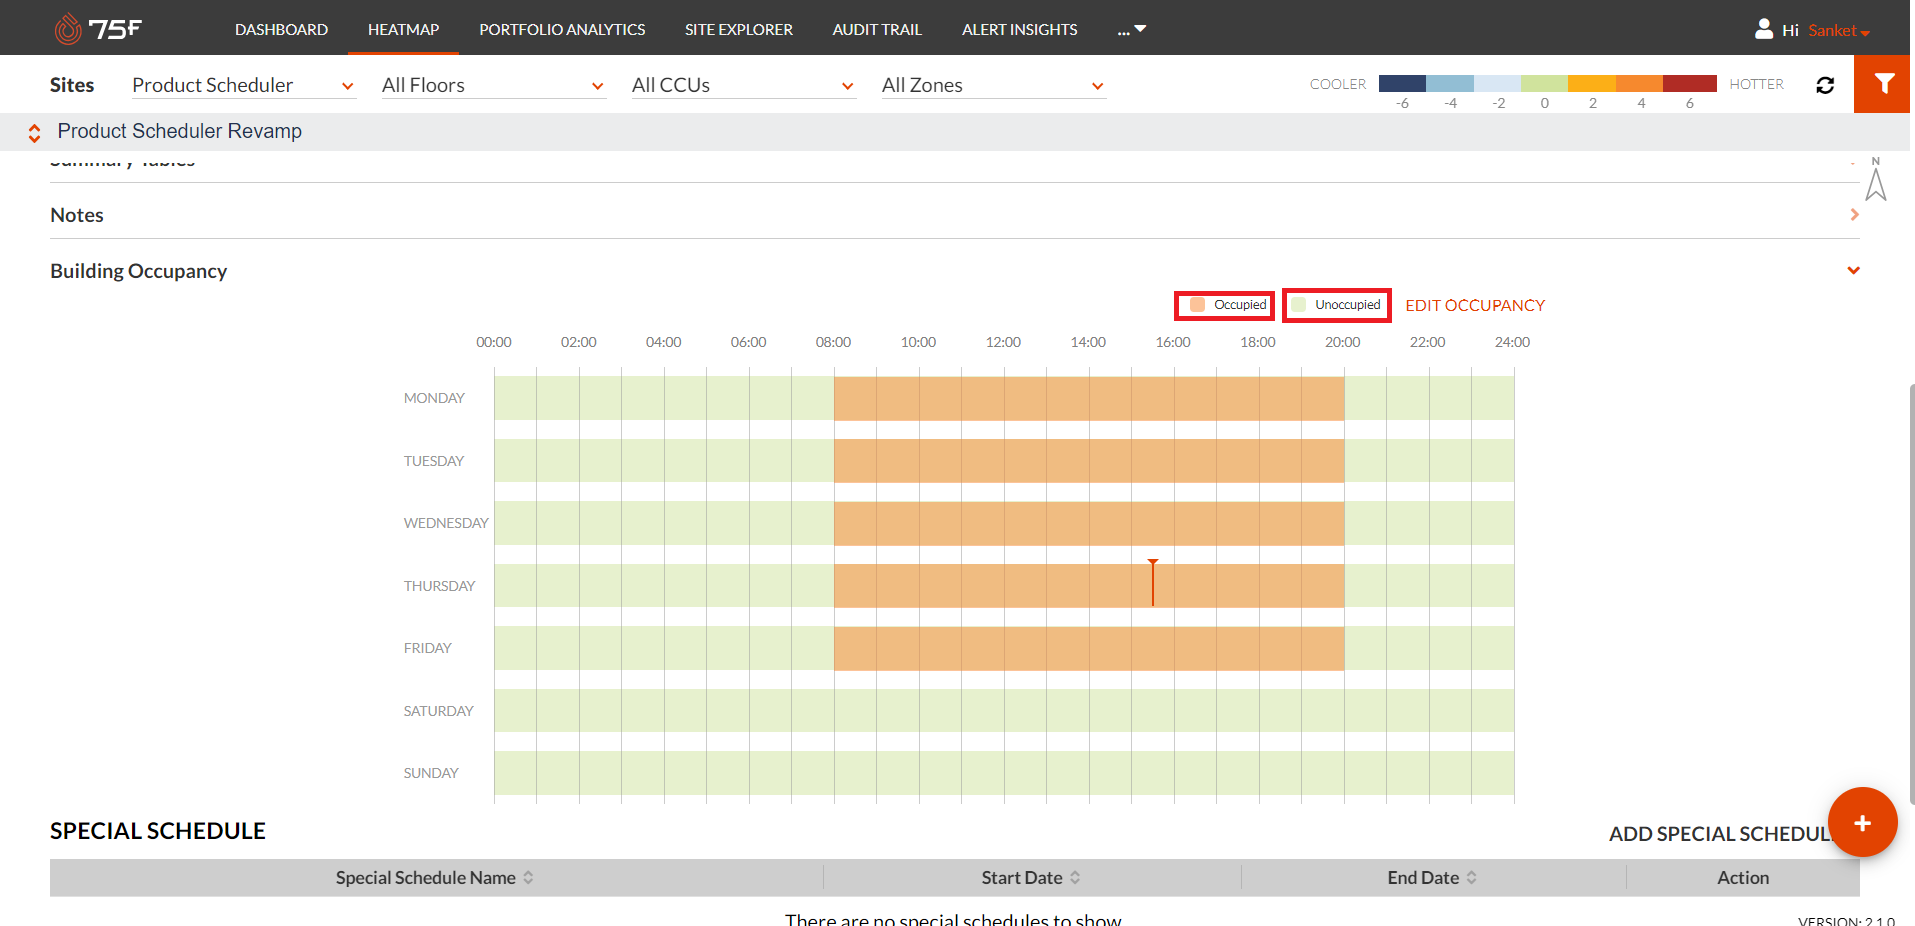Sort by Special Schedule Name arrows

point(528,877)
